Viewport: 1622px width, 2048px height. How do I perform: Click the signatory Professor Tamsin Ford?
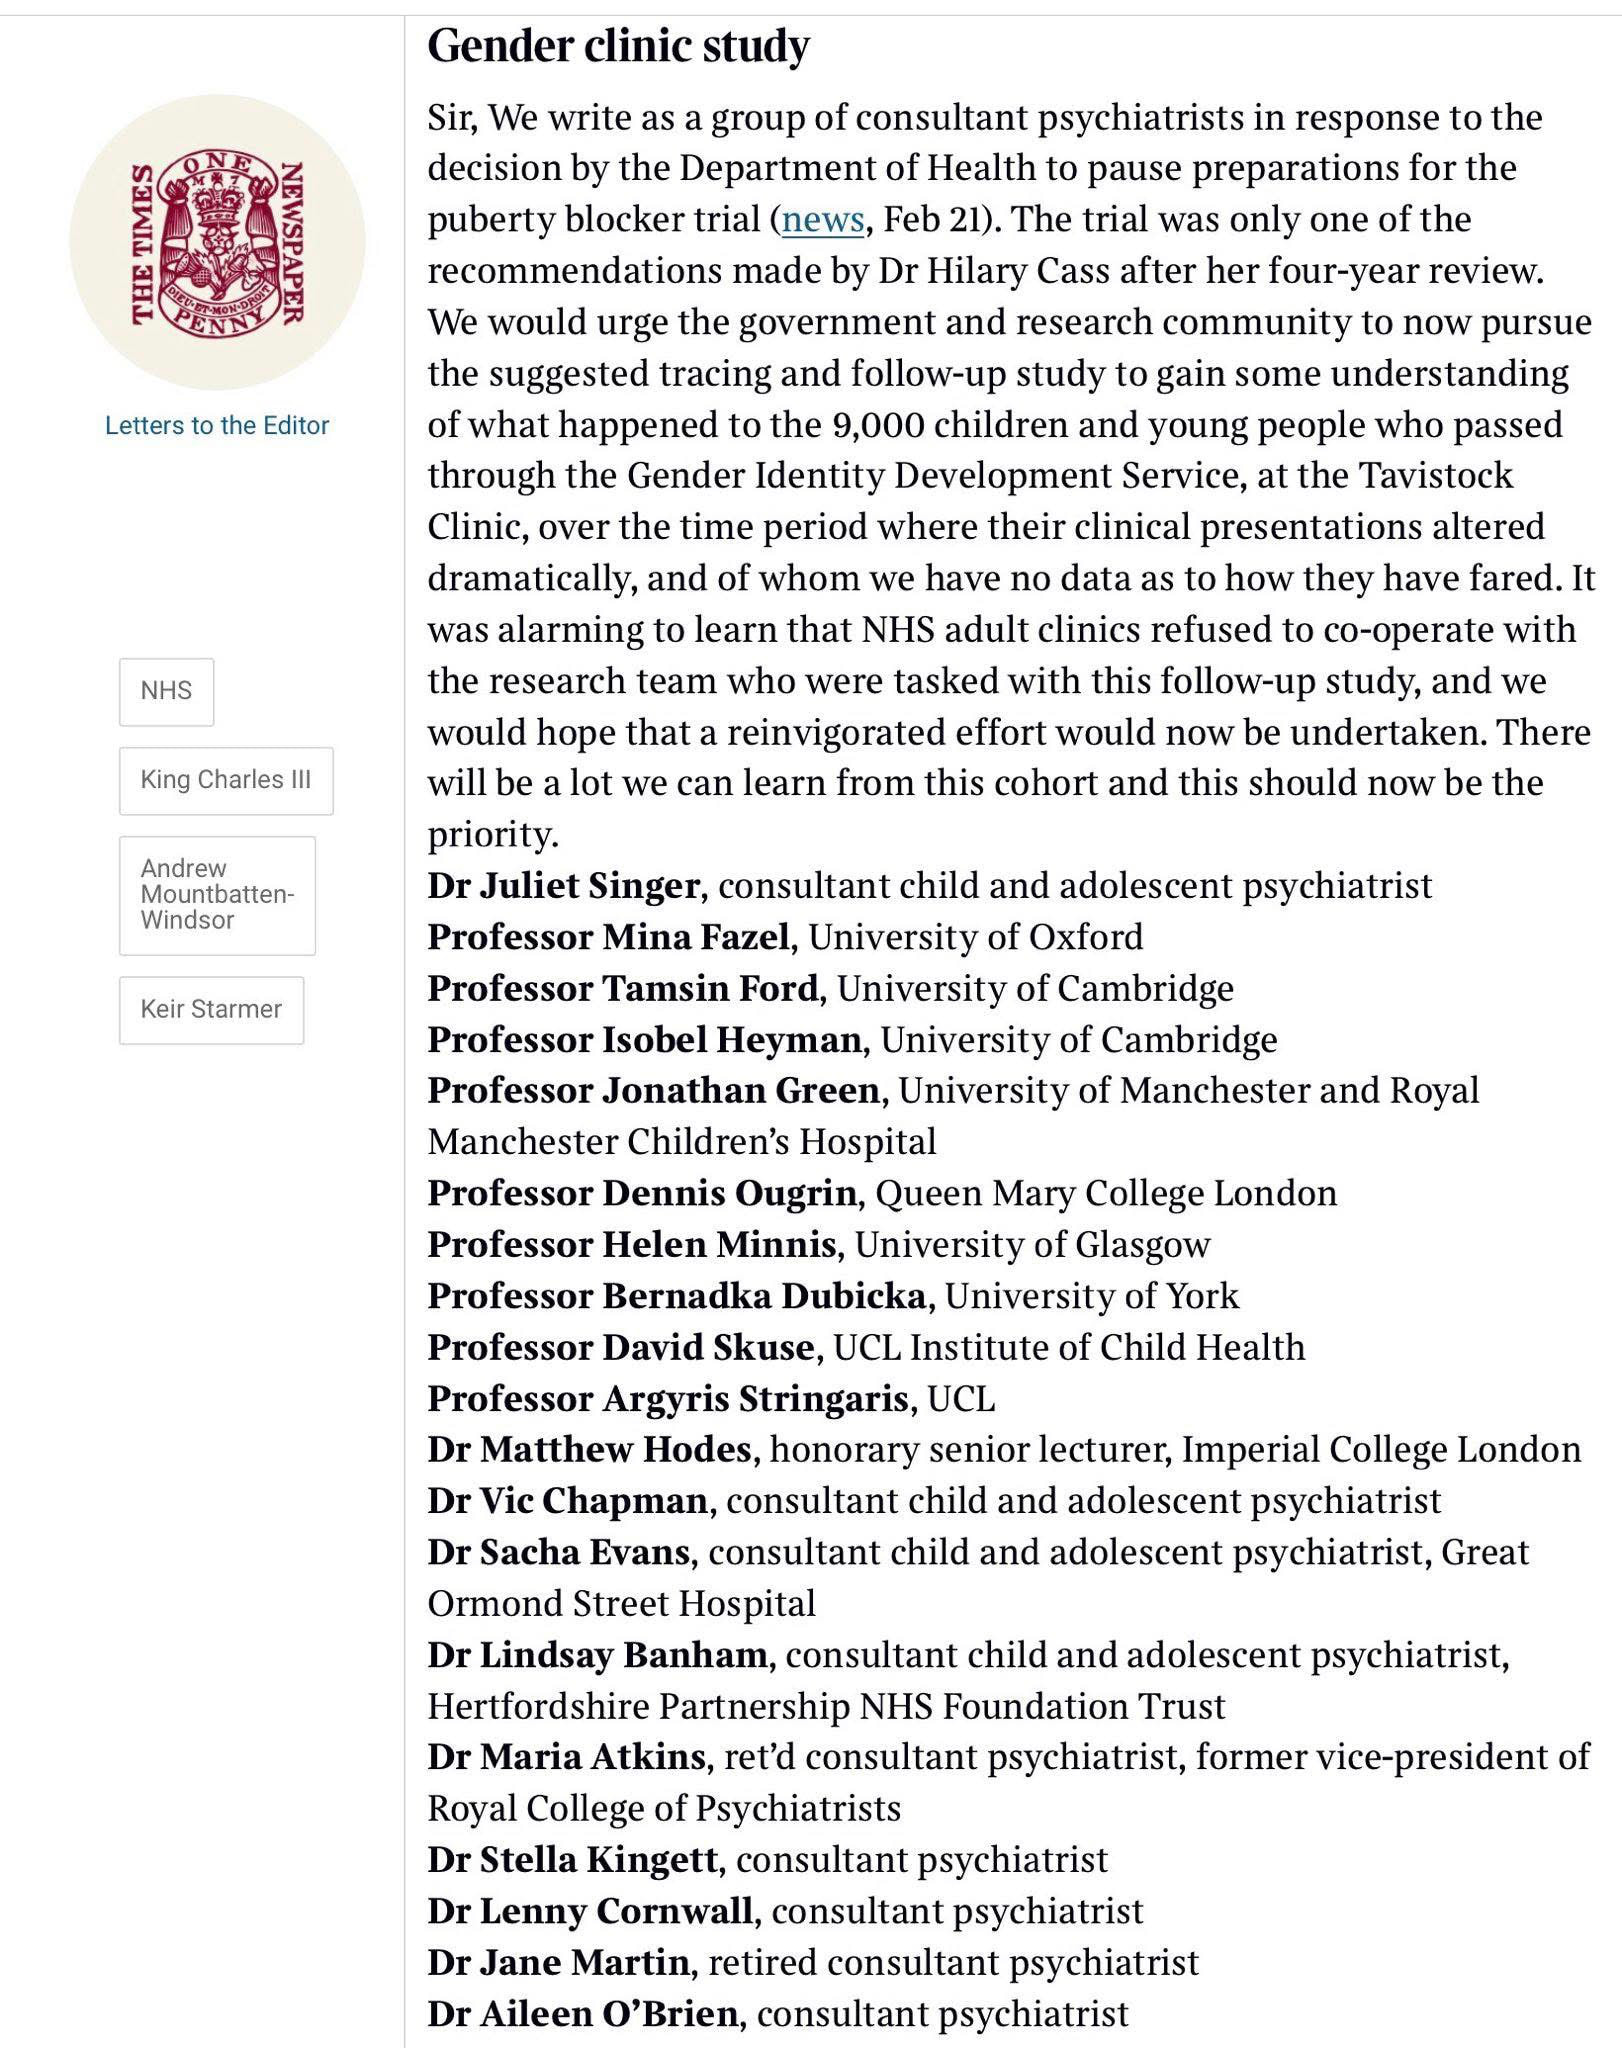623,989
